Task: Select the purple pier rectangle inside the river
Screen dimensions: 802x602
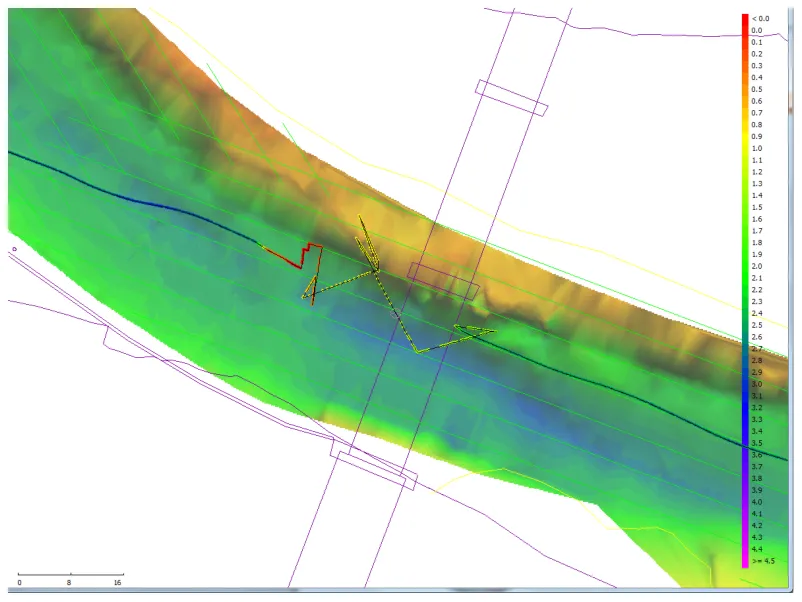Action: (443, 281)
